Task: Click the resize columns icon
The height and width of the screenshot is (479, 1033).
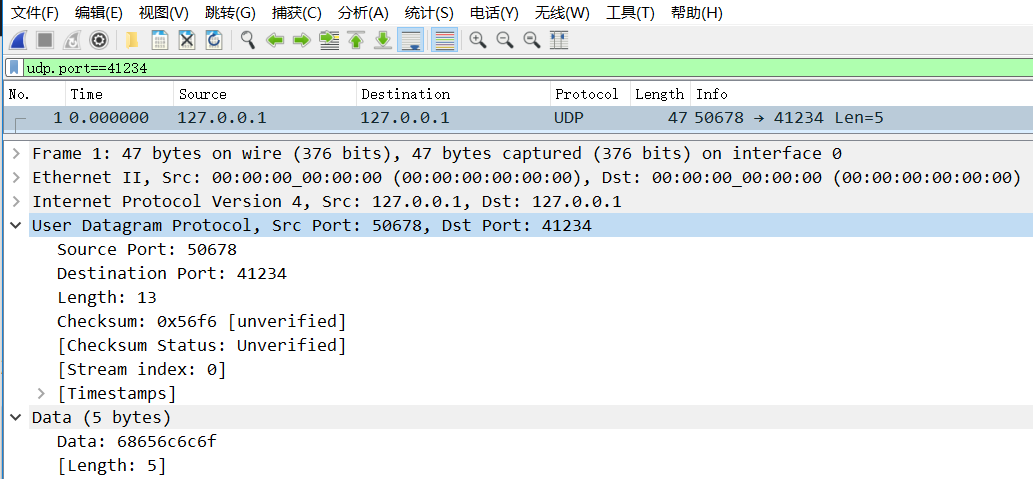Action: [559, 40]
